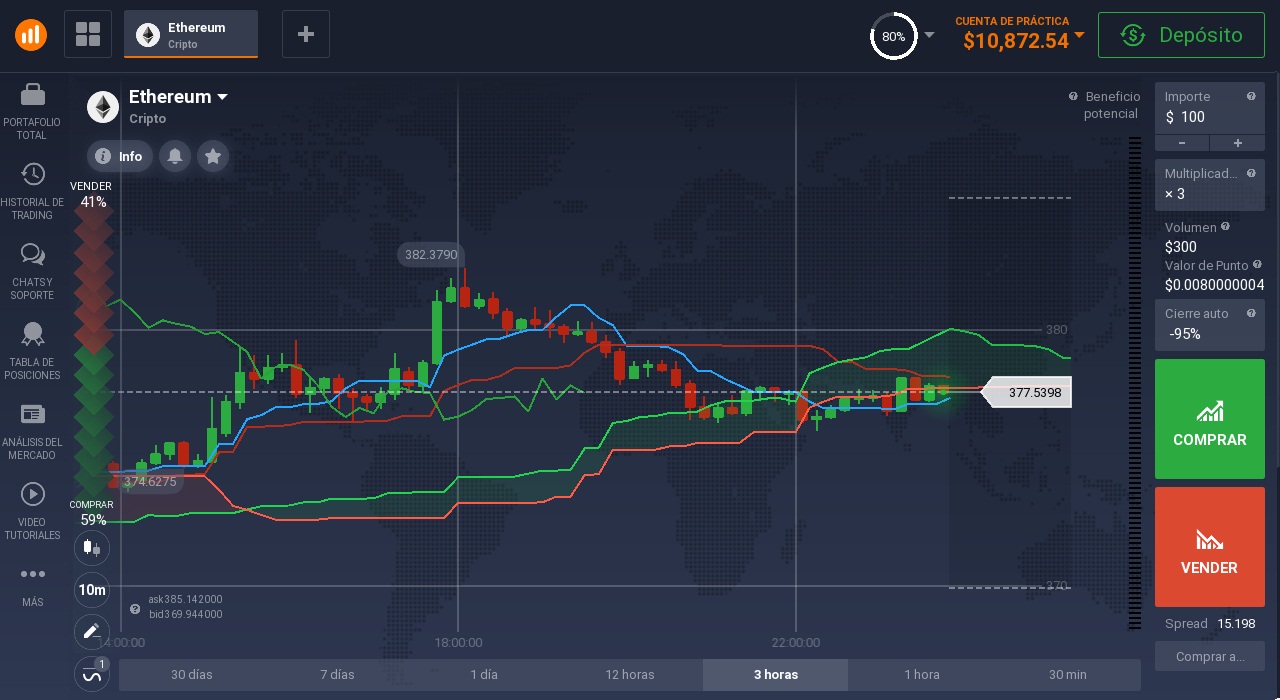Set a price alert bell icon
The width and height of the screenshot is (1280, 700).
click(175, 156)
